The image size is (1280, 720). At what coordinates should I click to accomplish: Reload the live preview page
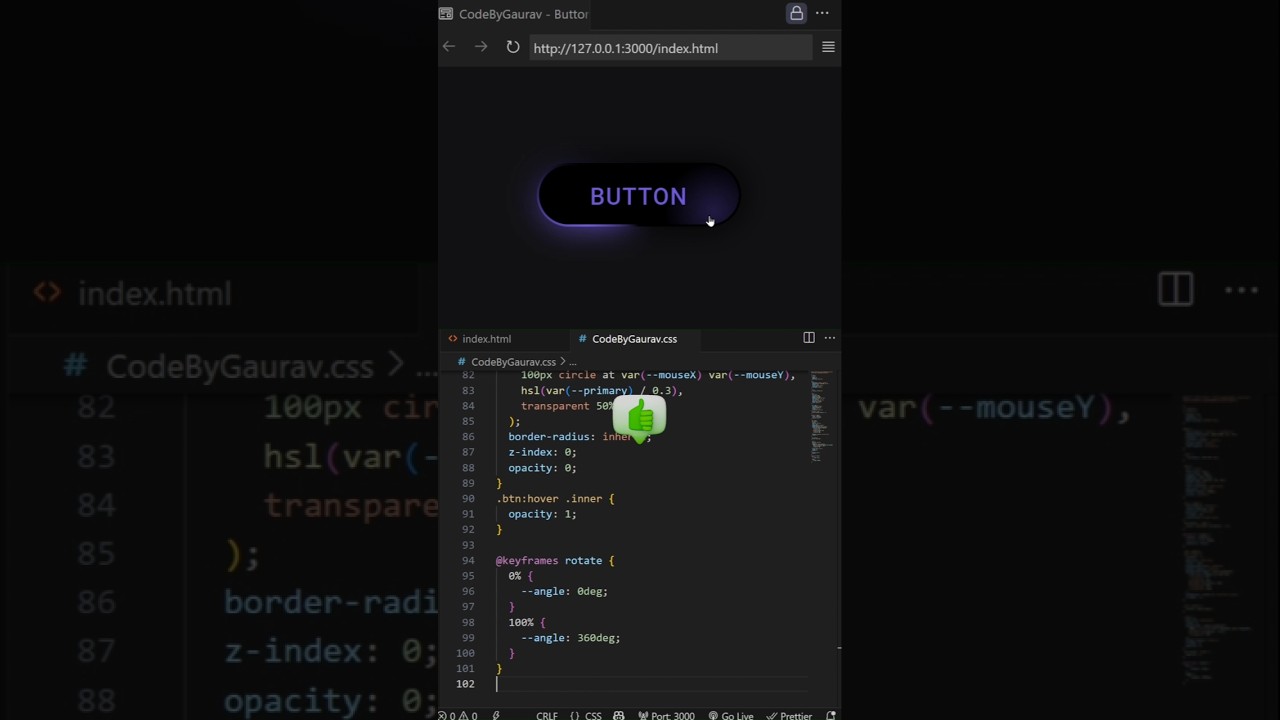point(513,47)
